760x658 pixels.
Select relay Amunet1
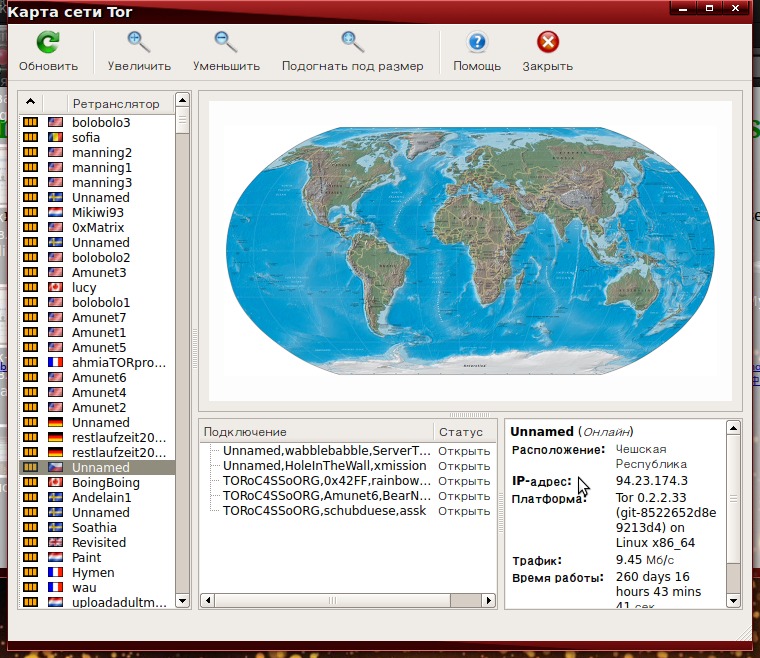click(x=97, y=332)
